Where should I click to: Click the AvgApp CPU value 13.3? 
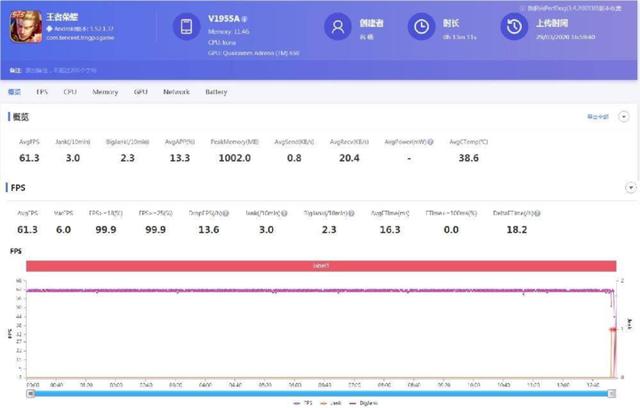[x=180, y=158]
